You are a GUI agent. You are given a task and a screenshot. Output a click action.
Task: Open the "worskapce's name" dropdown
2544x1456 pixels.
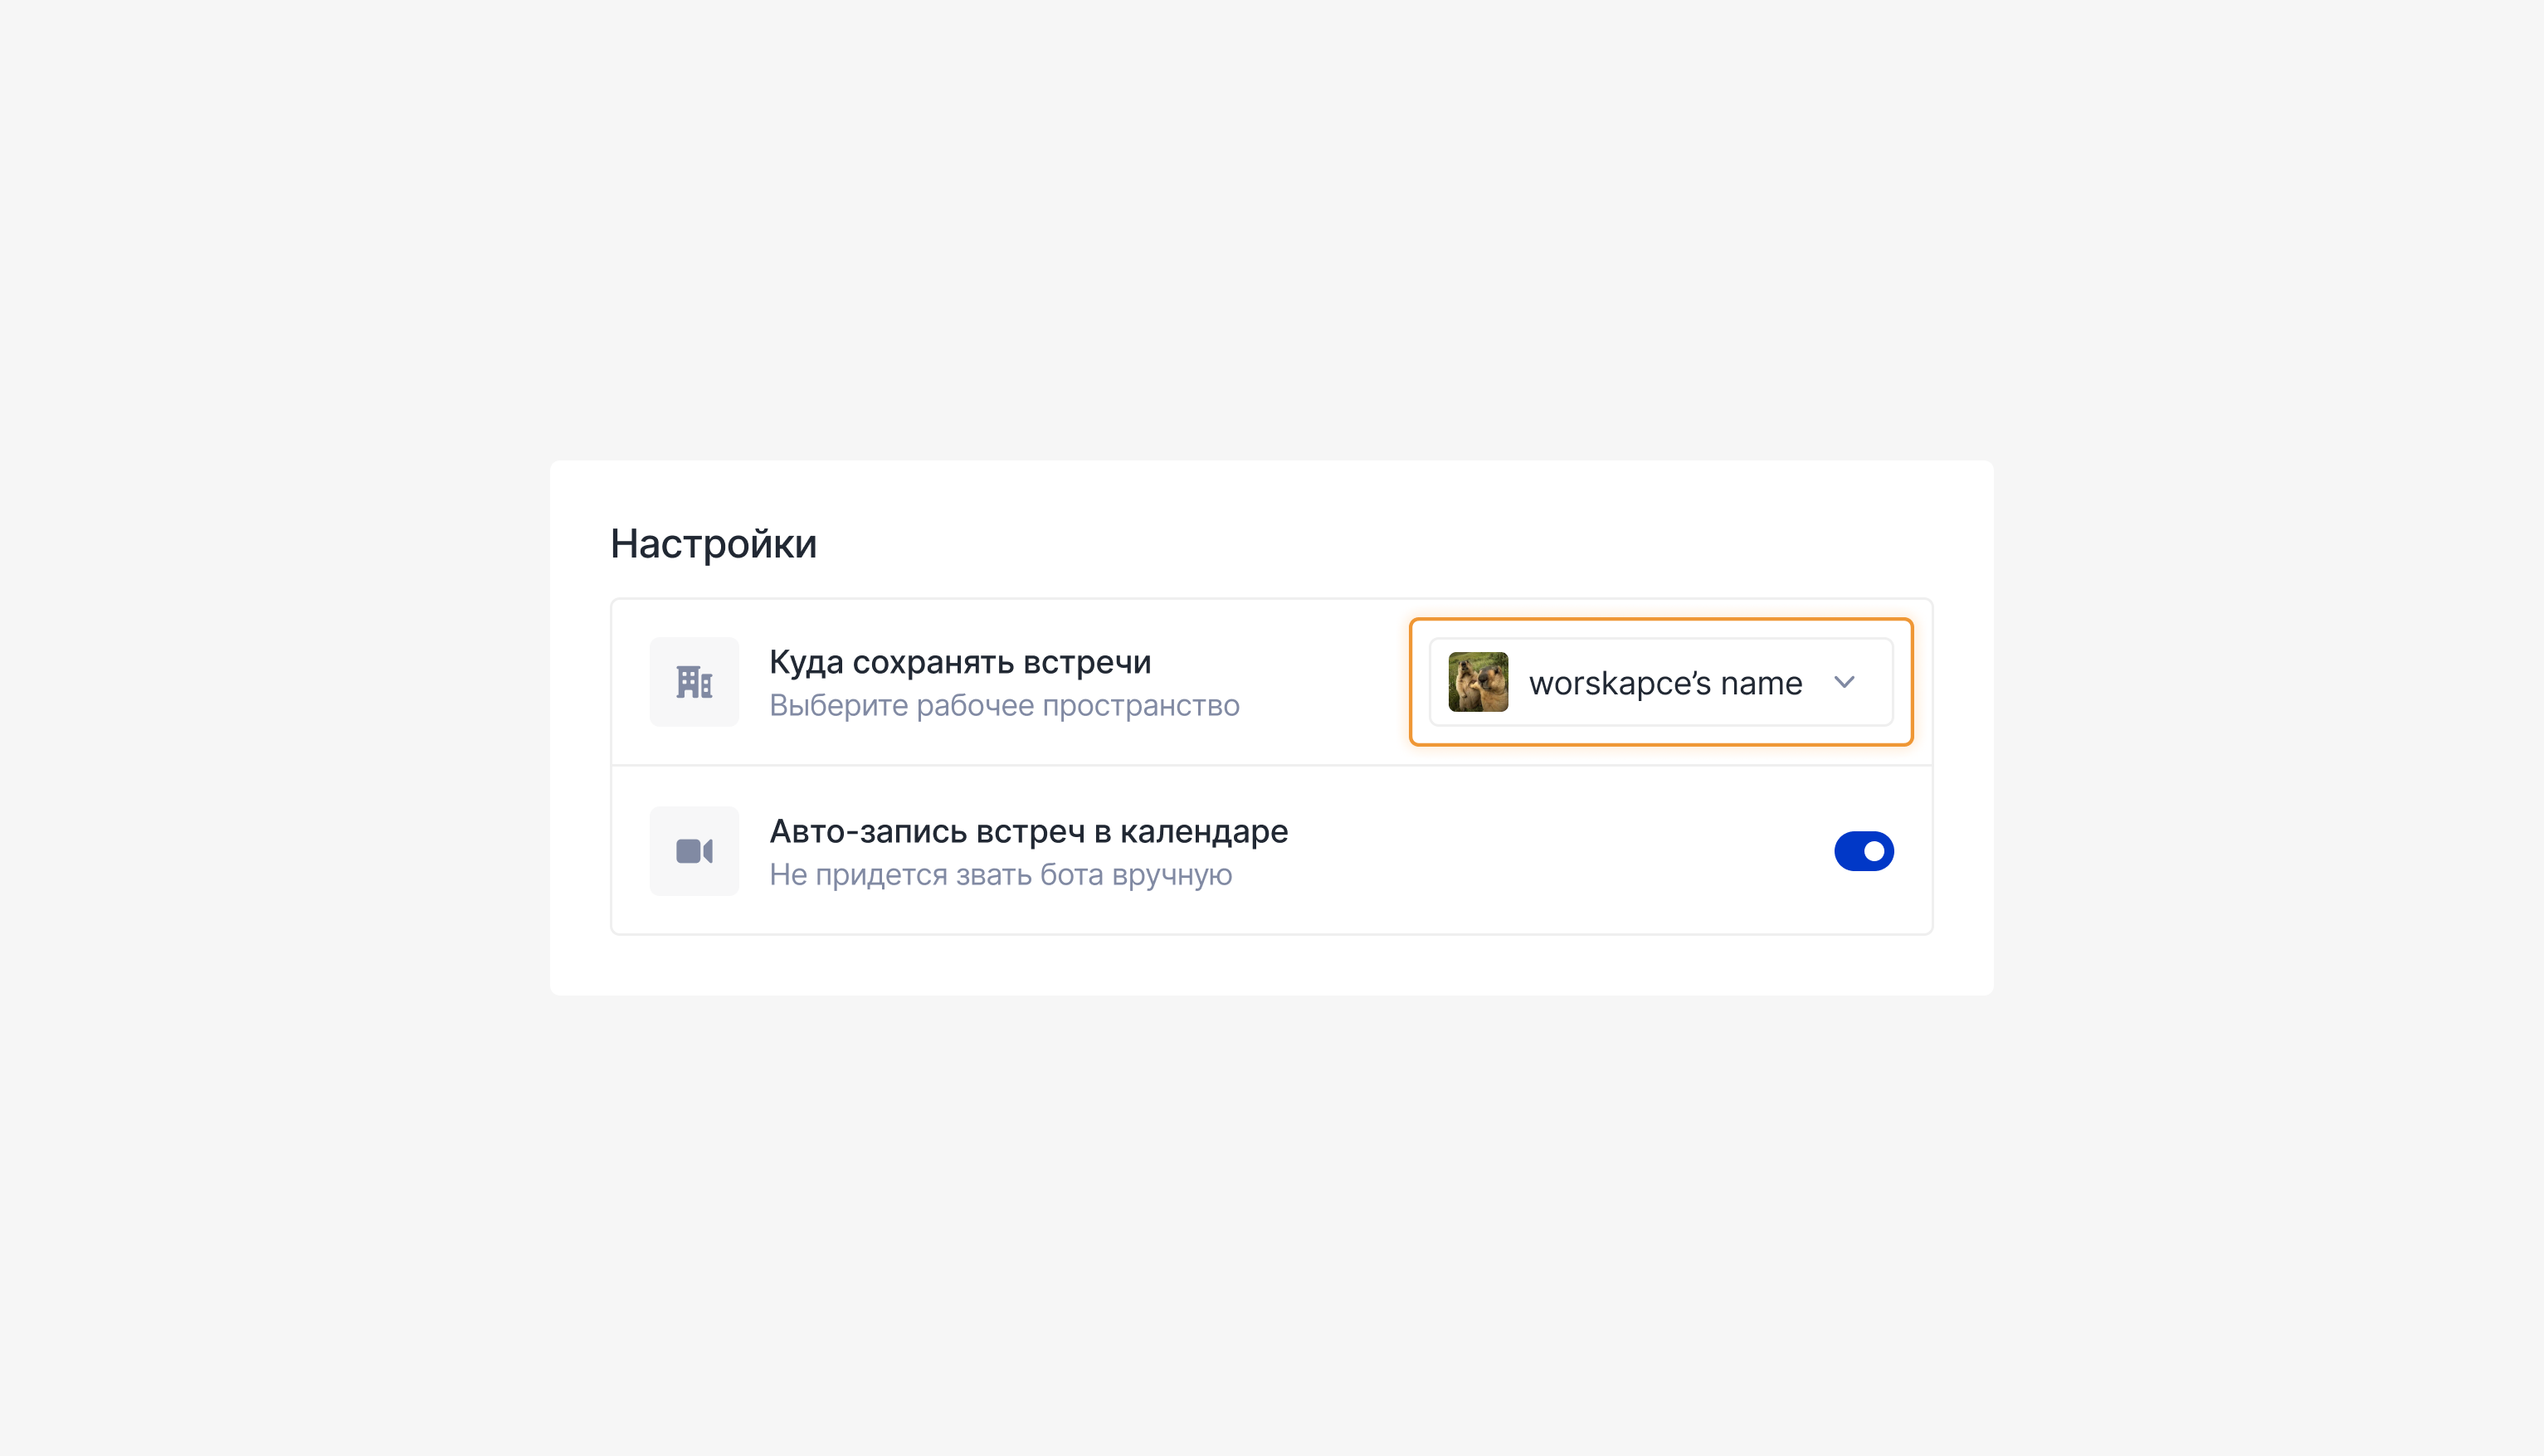[x=1661, y=682]
